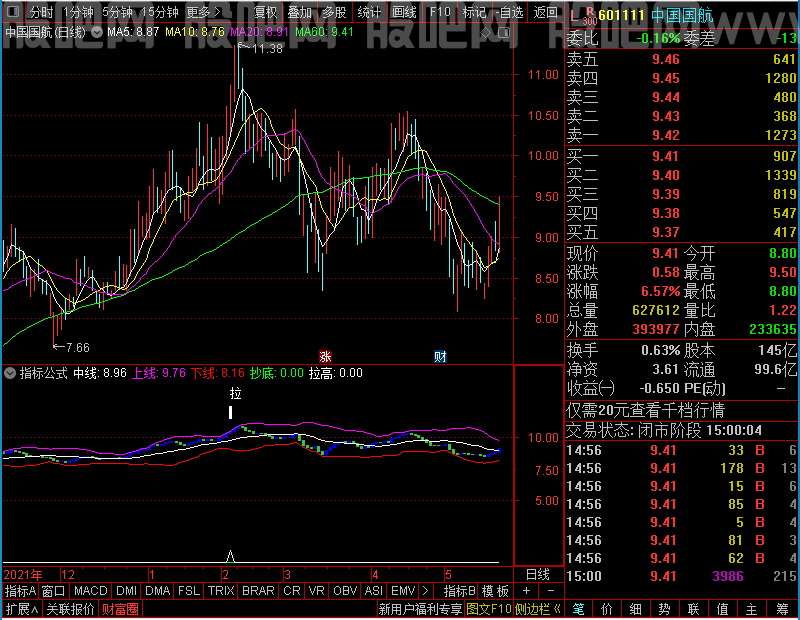Collapse 侧边栏 sidebar
800x620 pixels.
tap(537, 609)
